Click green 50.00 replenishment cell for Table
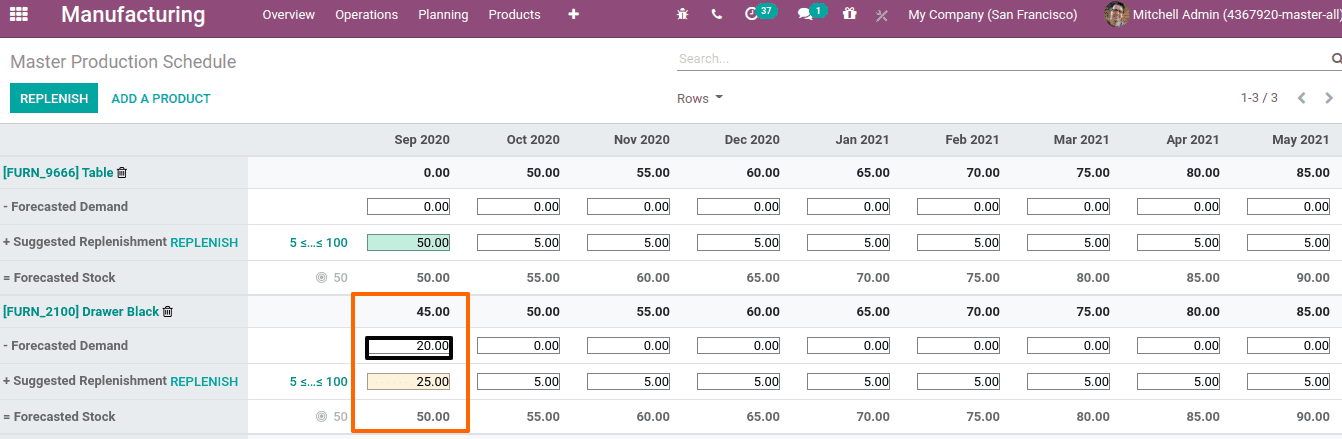The image size is (1342, 439). (408, 242)
